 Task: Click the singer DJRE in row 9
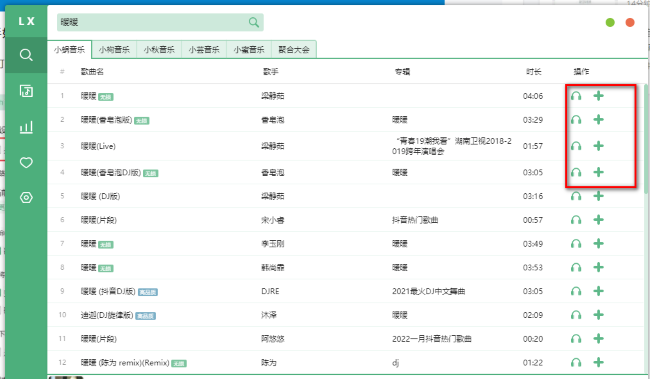(x=270, y=292)
